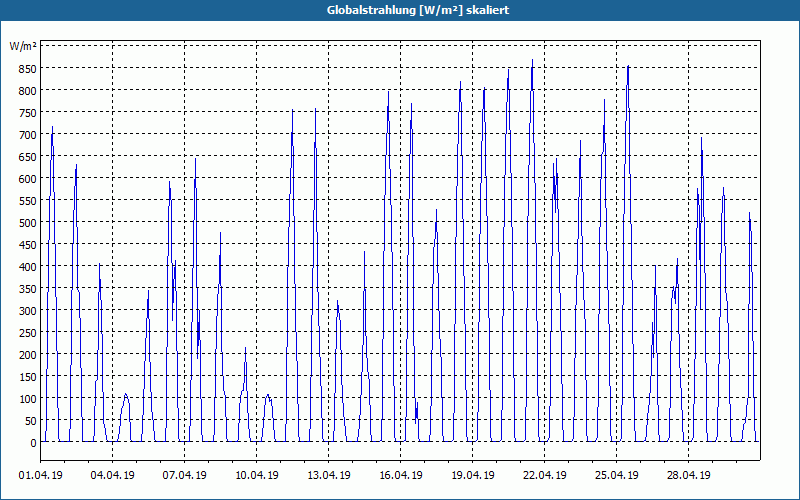Select the 200 tick label on the y-axis
This screenshot has width=800, height=500.
[28, 355]
